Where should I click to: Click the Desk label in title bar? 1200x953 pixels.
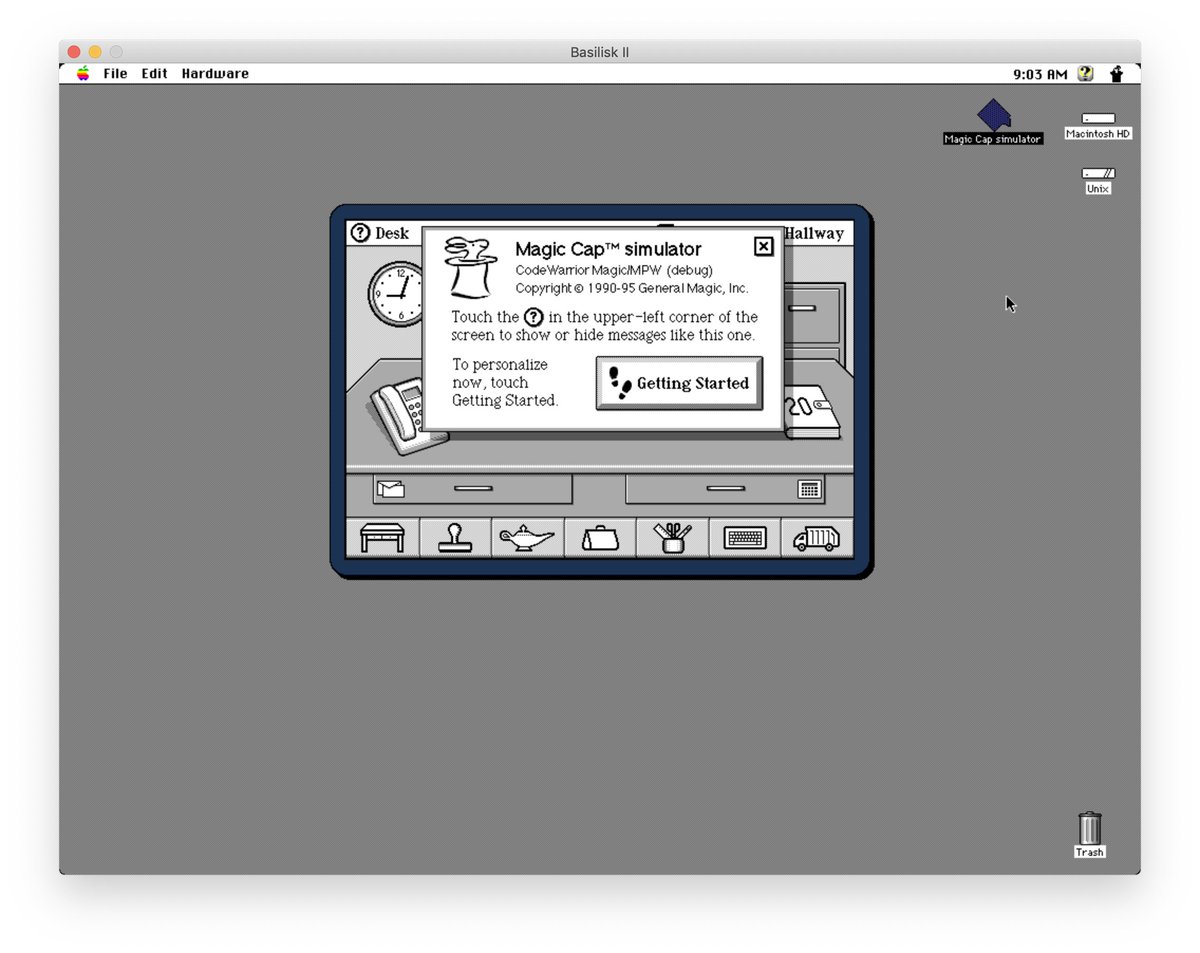click(x=392, y=233)
